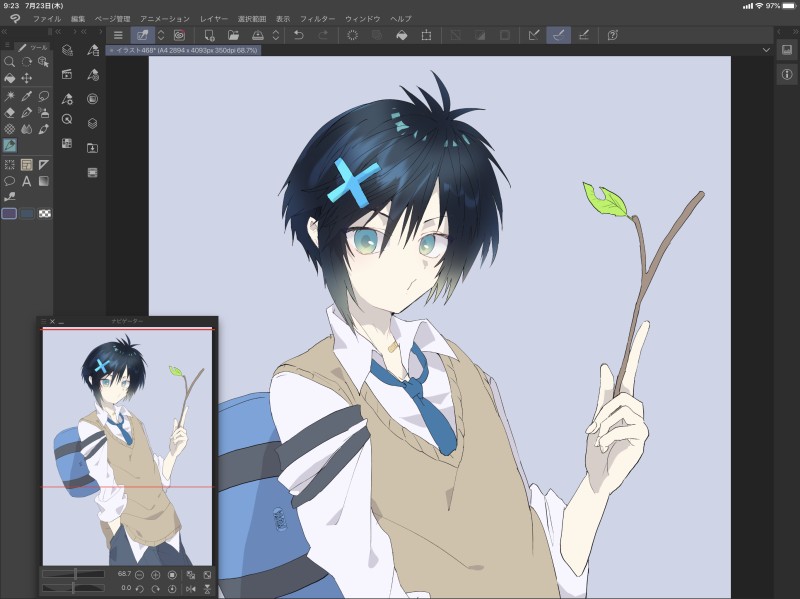Select the Frame border tool

pyautogui.click(x=27, y=164)
